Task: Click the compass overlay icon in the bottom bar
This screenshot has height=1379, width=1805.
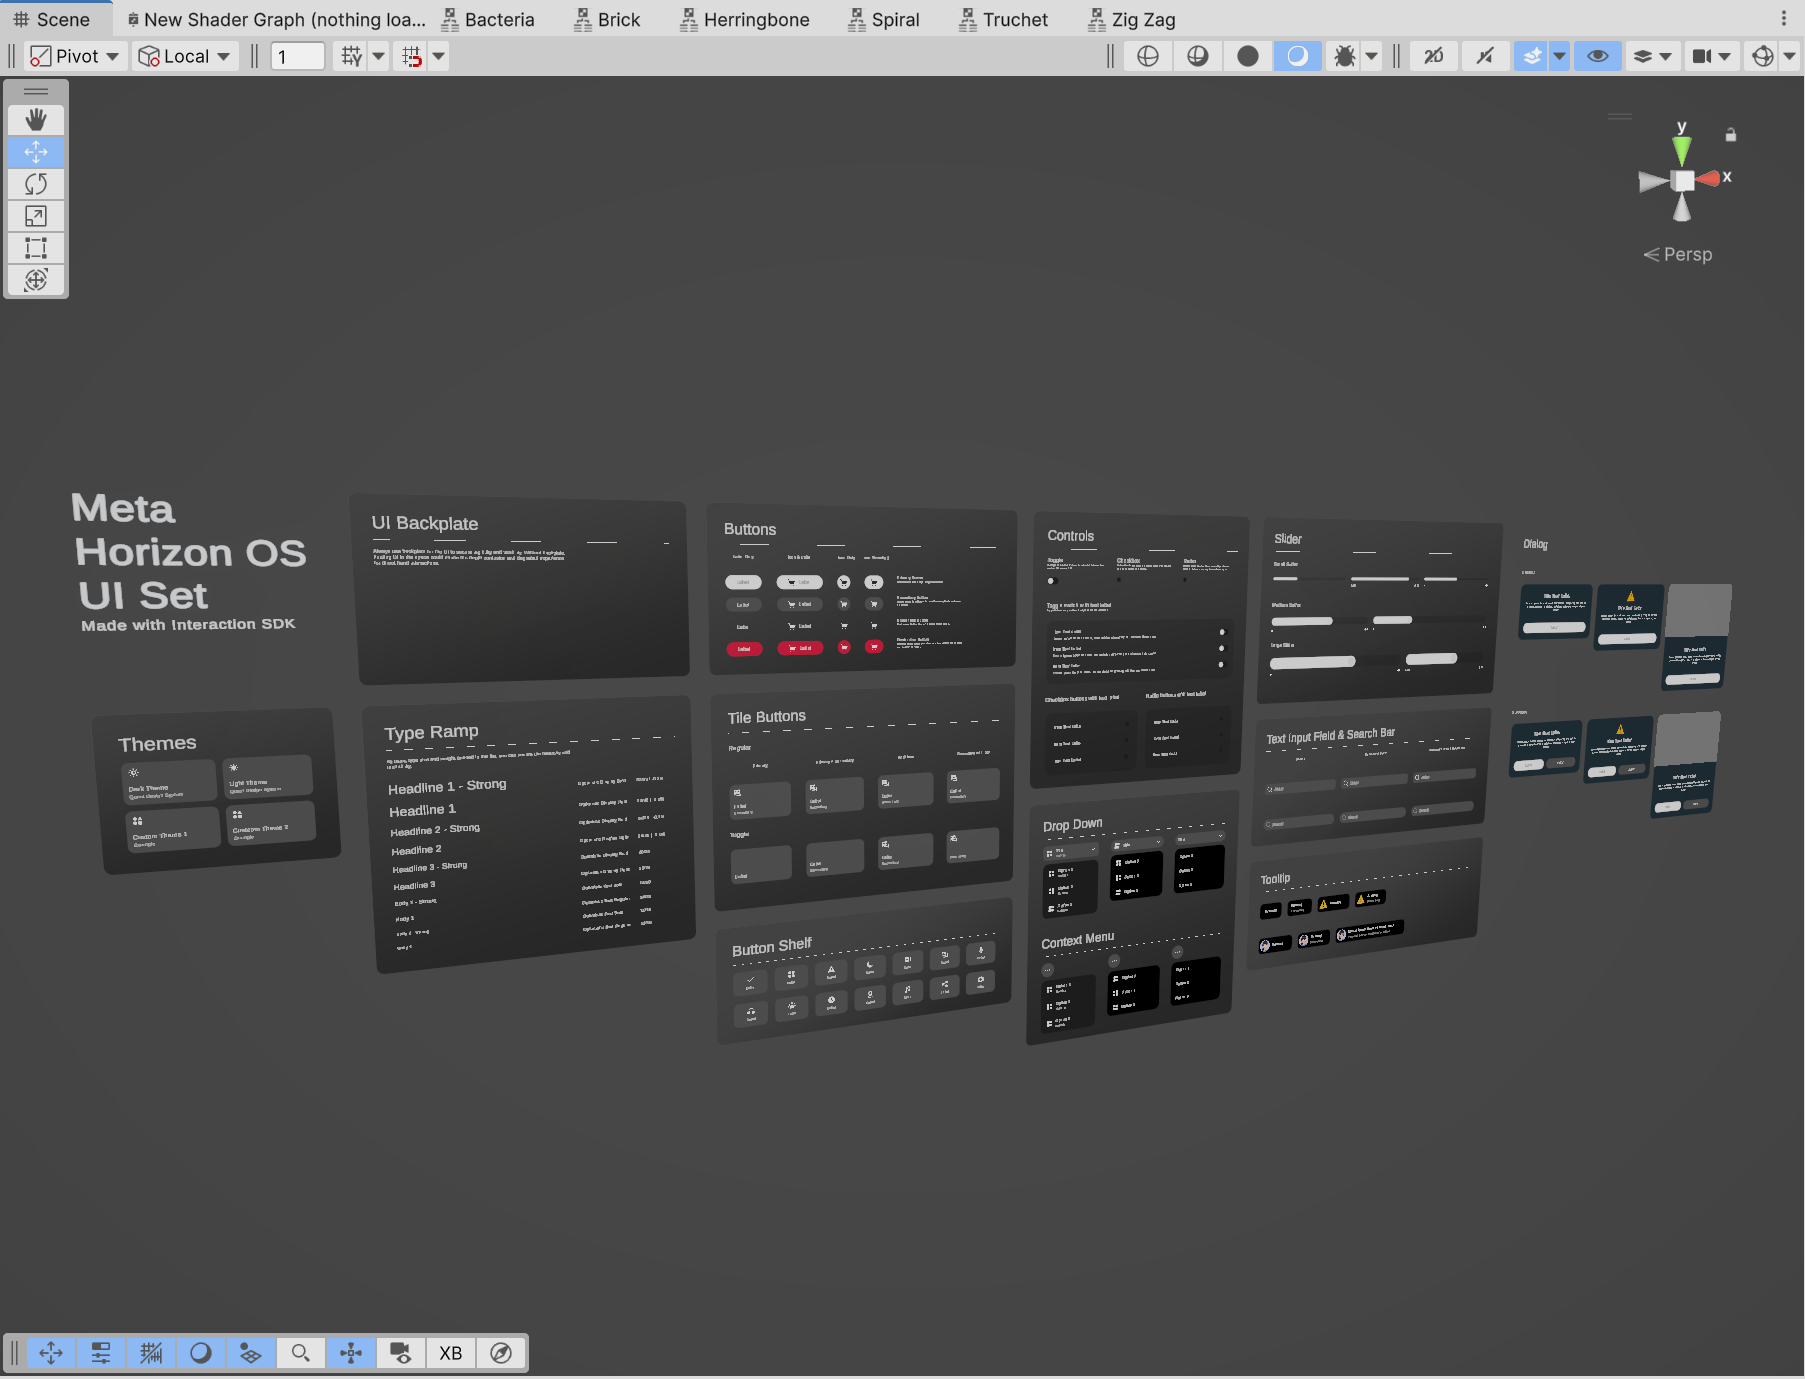Action: [501, 1353]
